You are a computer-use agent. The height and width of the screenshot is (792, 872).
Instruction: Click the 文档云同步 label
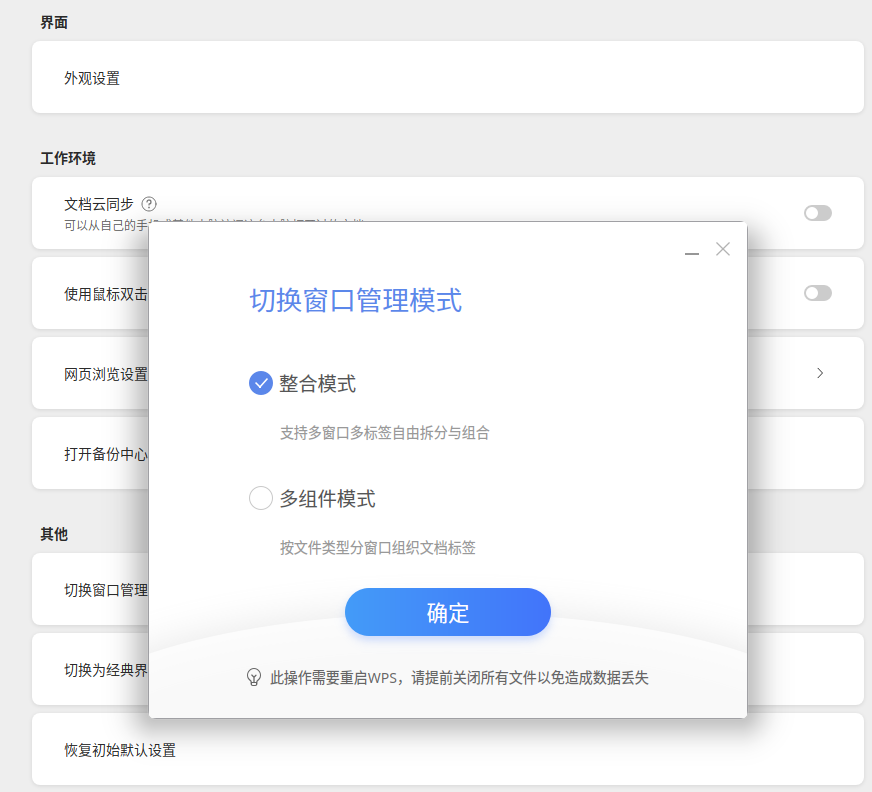(x=99, y=204)
